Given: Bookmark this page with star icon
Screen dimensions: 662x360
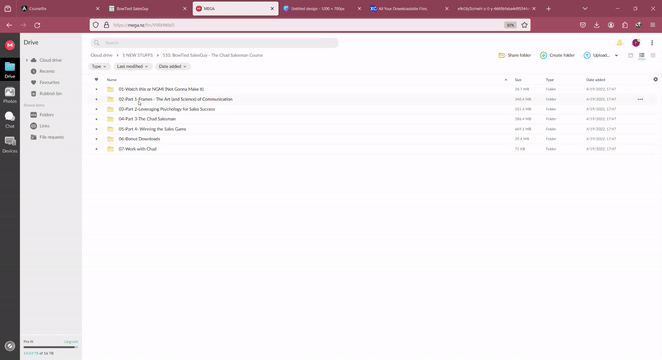Looking at the screenshot, I should tap(524, 25).
